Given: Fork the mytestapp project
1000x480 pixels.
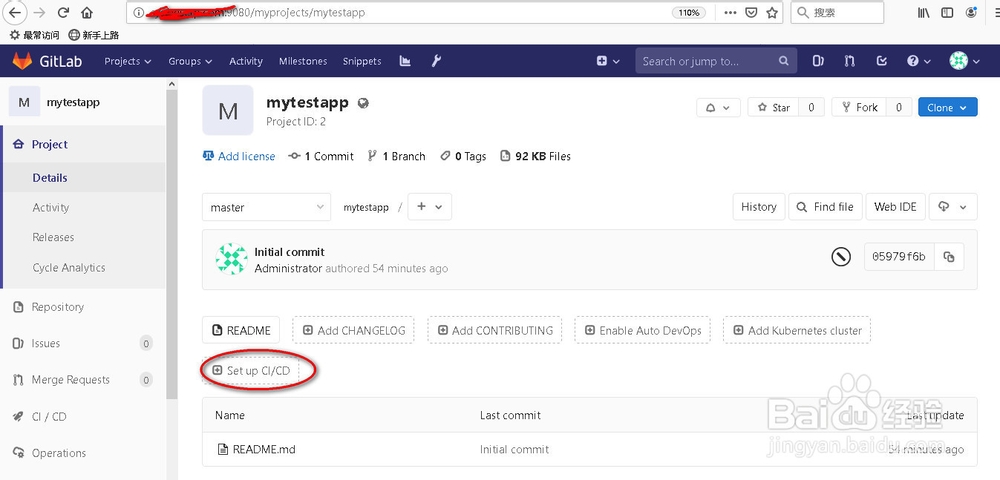Looking at the screenshot, I should point(860,108).
